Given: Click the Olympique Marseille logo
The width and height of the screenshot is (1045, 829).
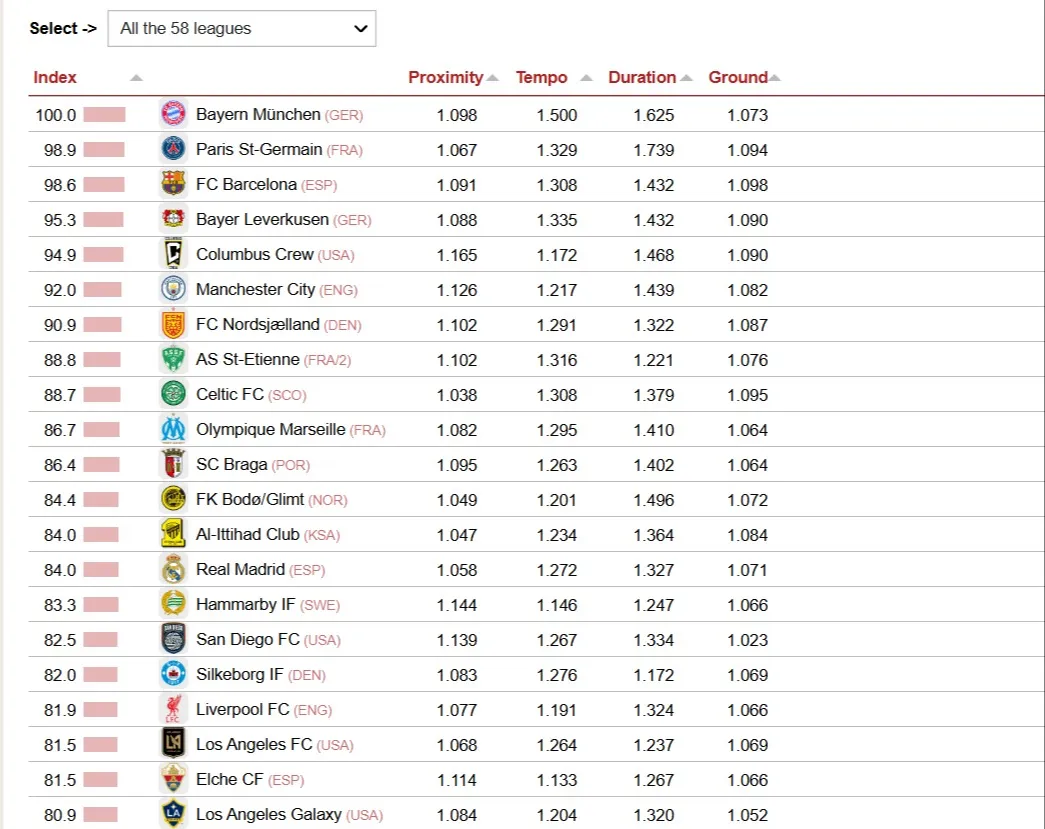Looking at the screenshot, I should [174, 429].
